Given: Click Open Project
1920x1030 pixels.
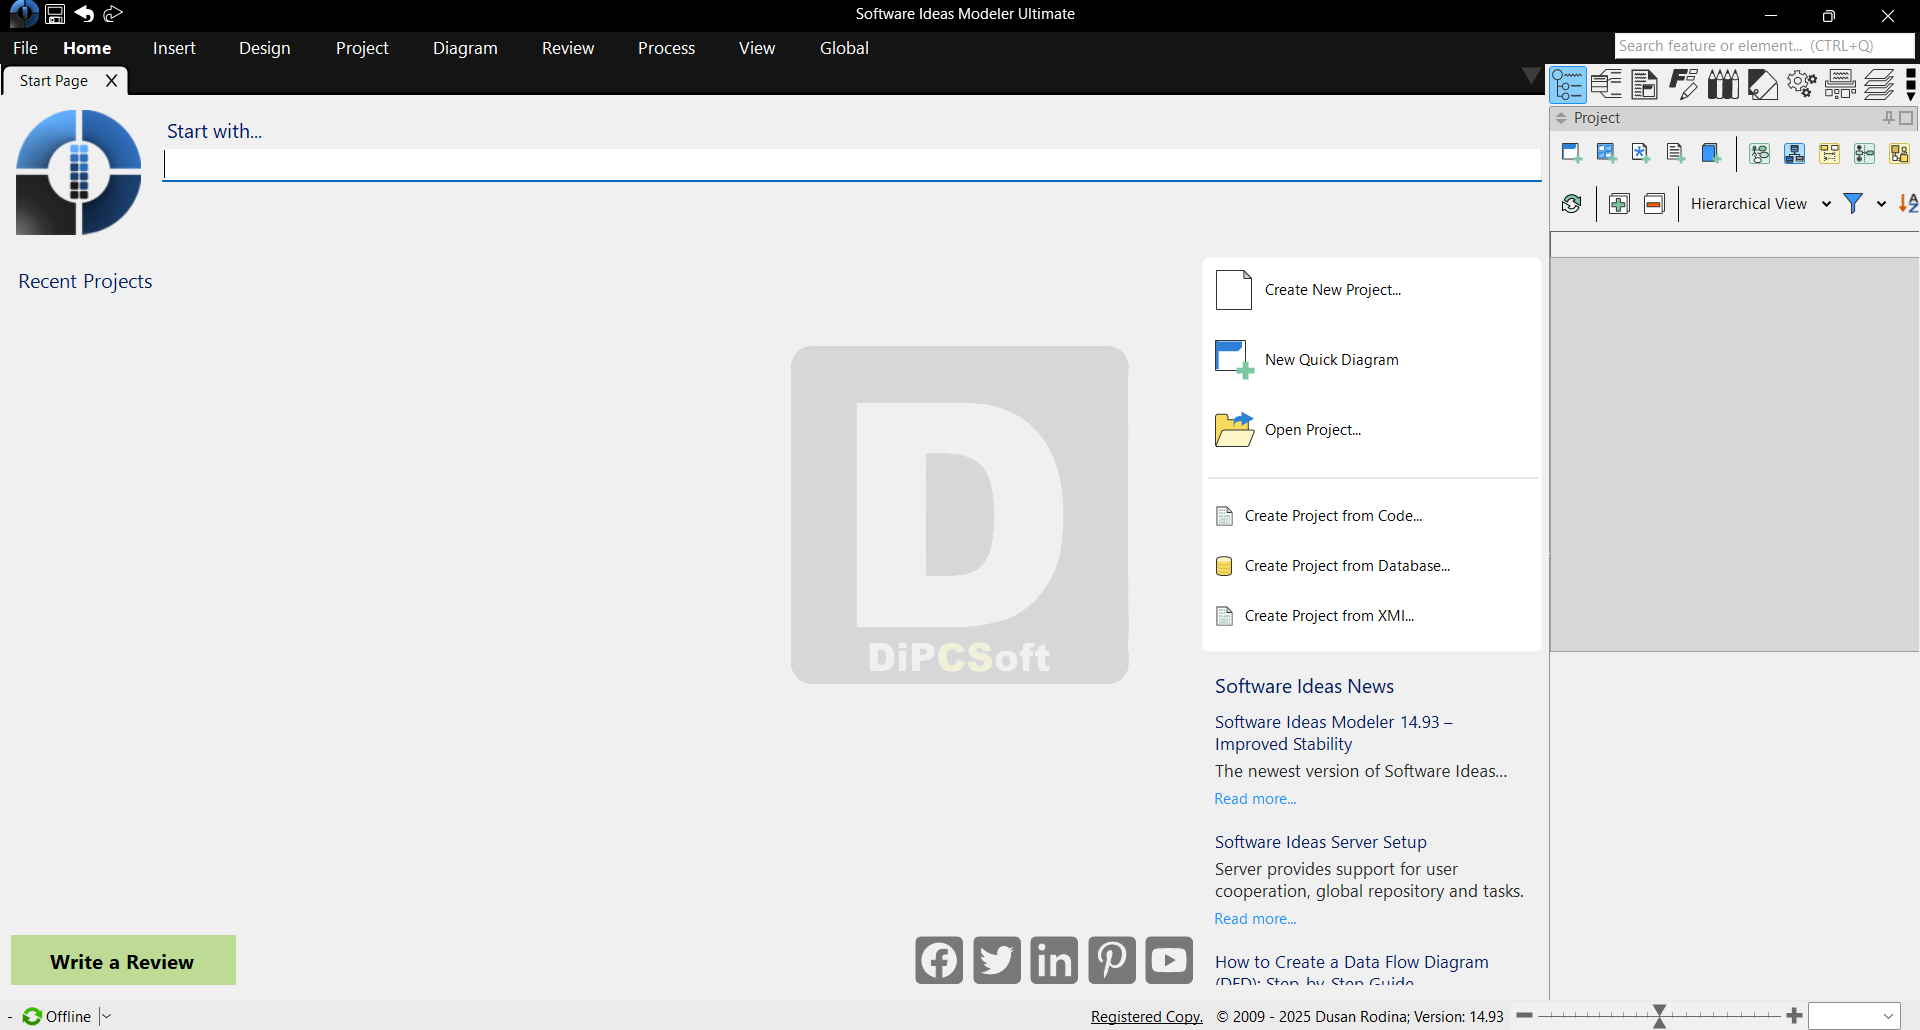Looking at the screenshot, I should click(1313, 430).
